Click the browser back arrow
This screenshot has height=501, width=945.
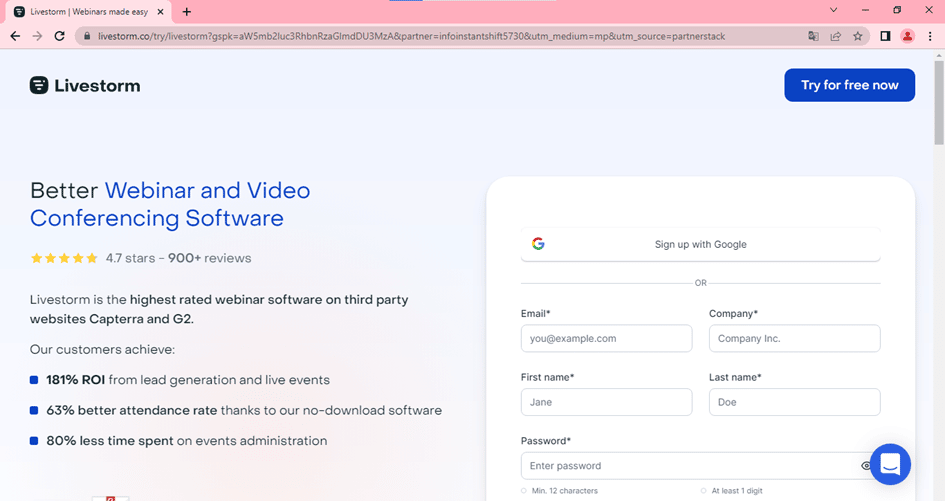coord(16,36)
